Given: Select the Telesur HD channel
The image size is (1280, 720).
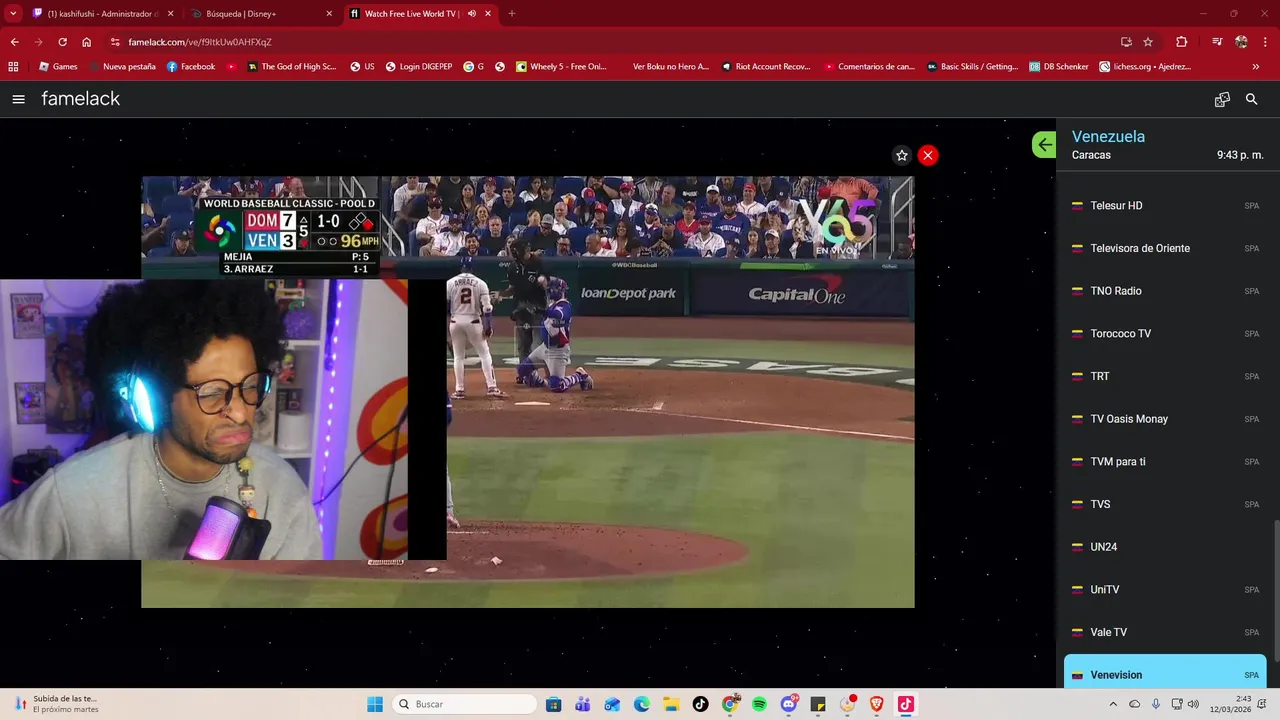Looking at the screenshot, I should (1165, 205).
